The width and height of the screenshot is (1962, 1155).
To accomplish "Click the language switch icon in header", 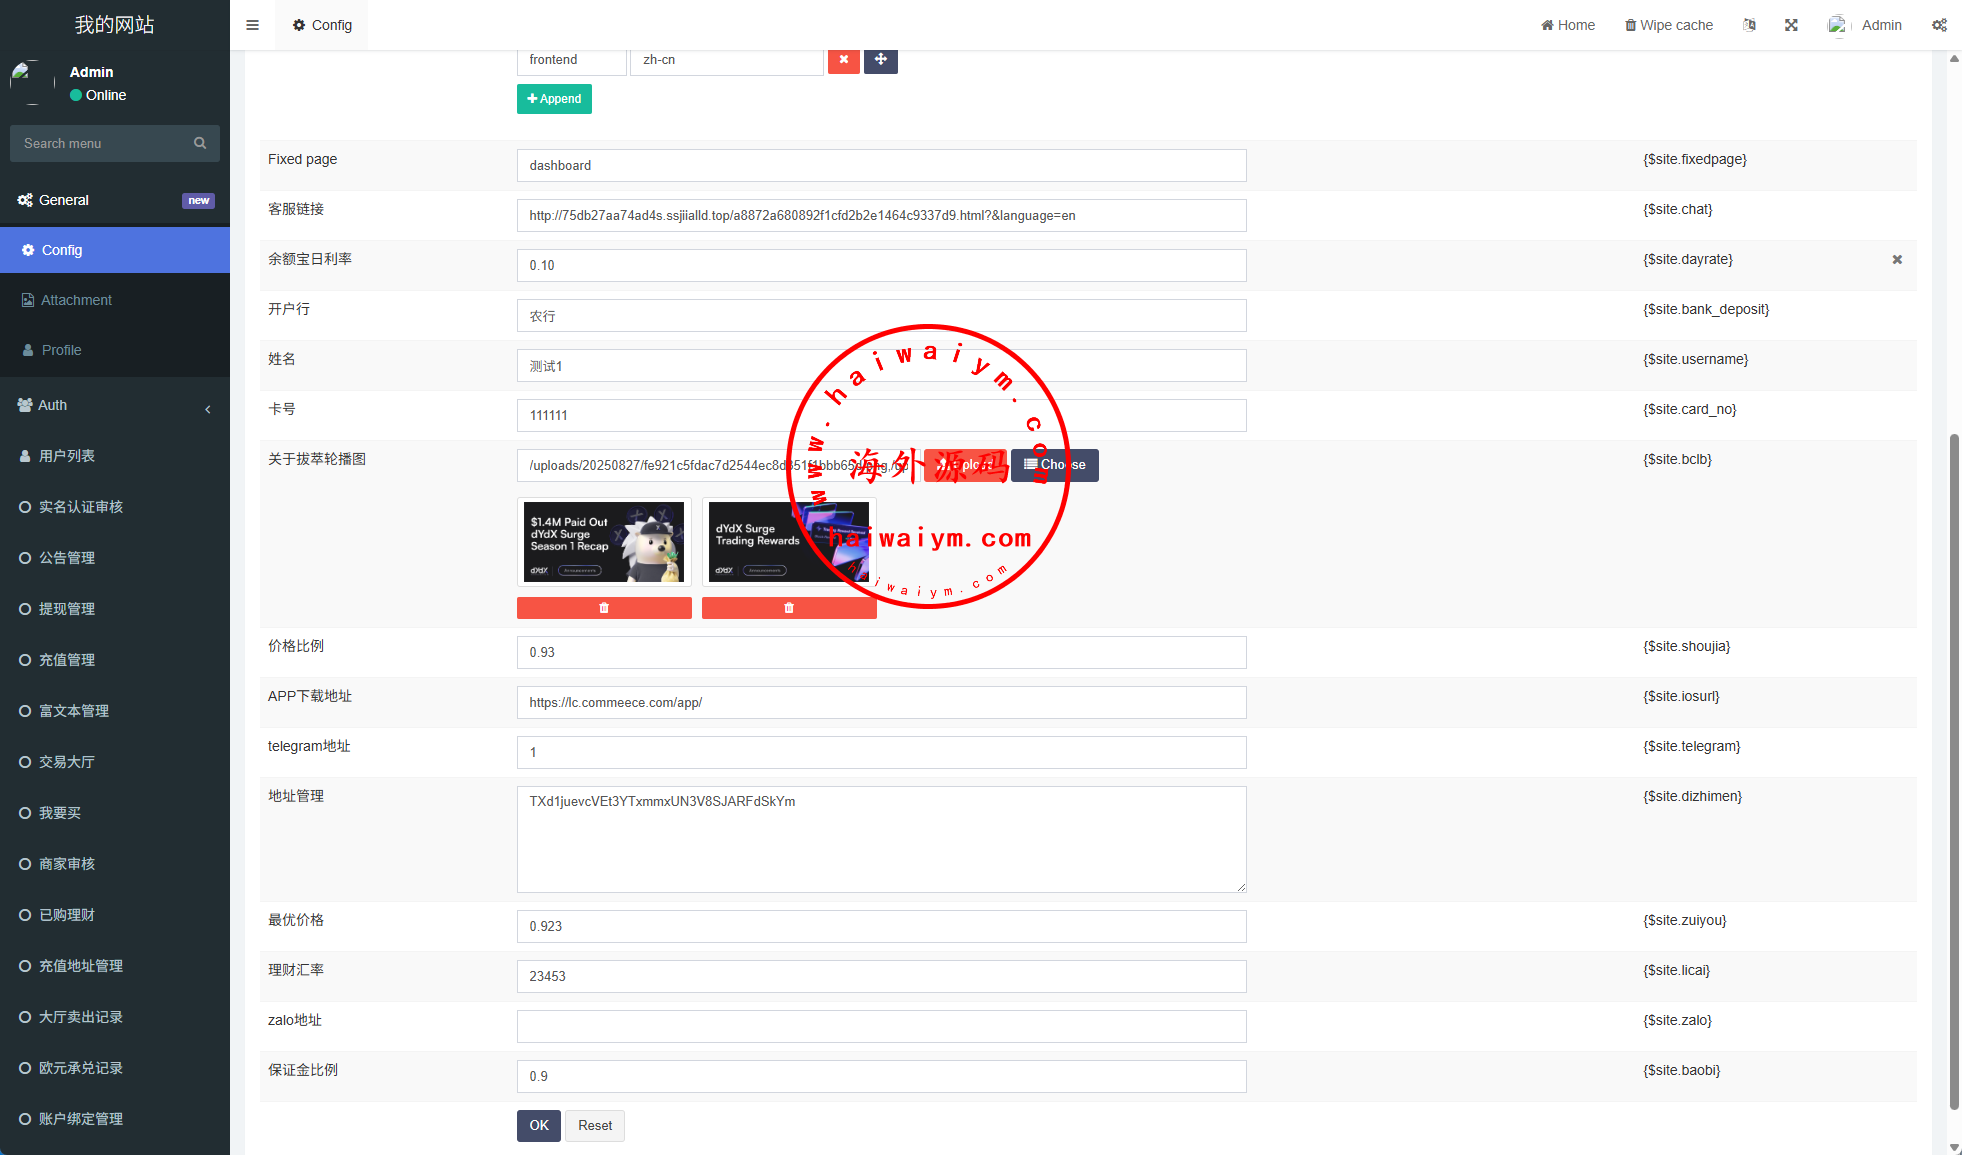I will pyautogui.click(x=1749, y=25).
